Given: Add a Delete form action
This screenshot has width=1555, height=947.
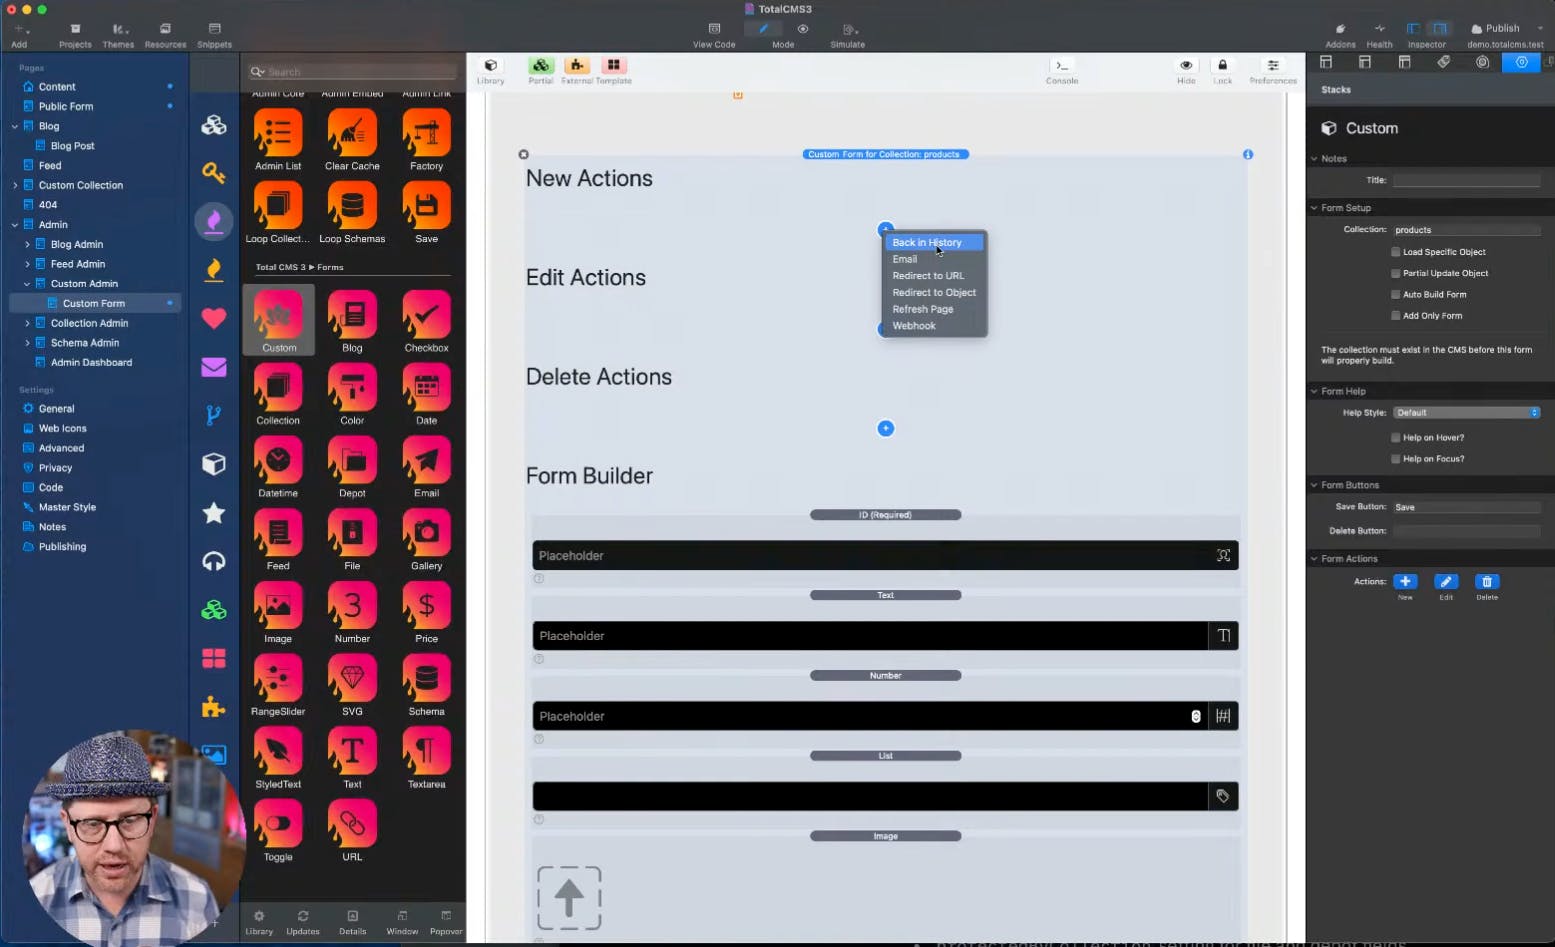Looking at the screenshot, I should 1487,581.
